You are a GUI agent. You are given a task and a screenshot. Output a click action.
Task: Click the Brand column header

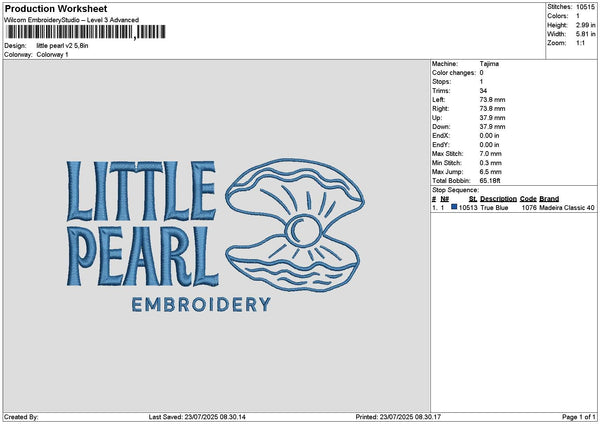point(549,199)
